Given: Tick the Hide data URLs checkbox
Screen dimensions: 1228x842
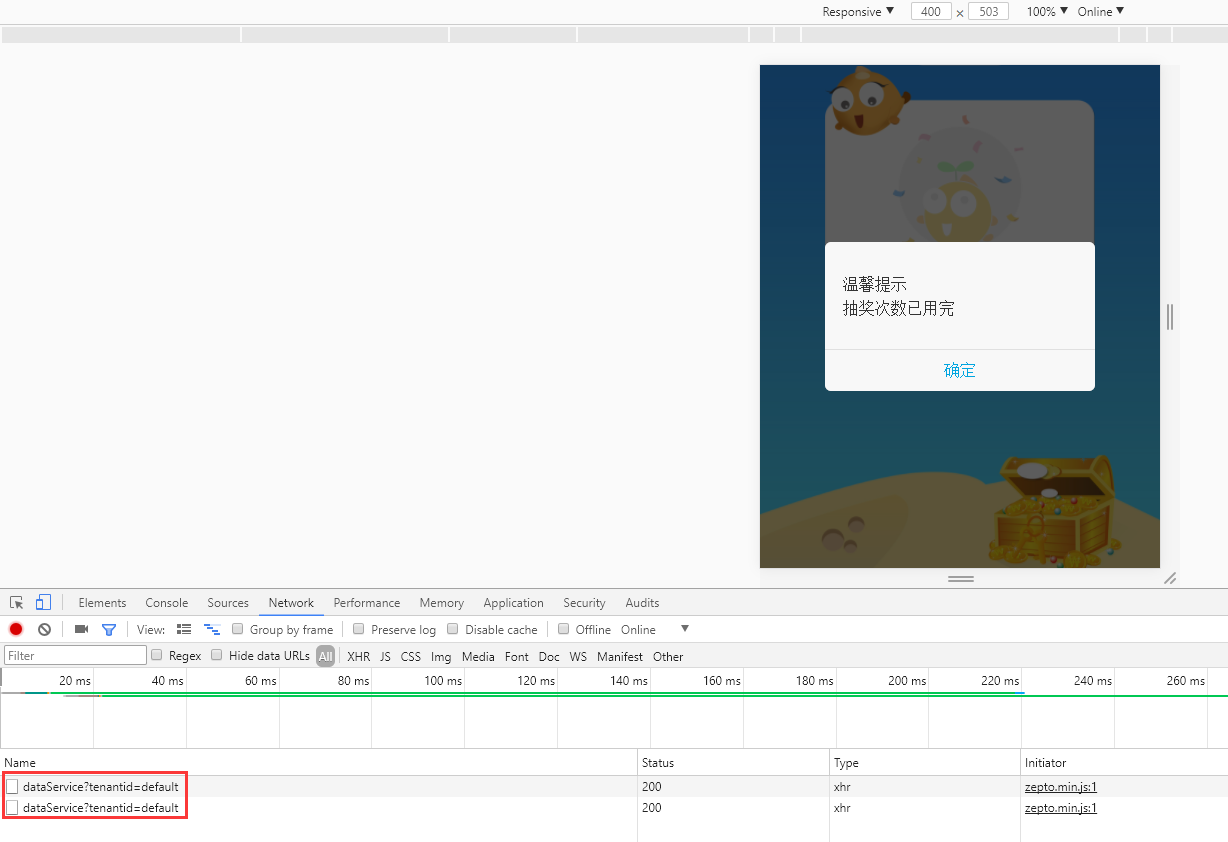Looking at the screenshot, I should [x=217, y=656].
